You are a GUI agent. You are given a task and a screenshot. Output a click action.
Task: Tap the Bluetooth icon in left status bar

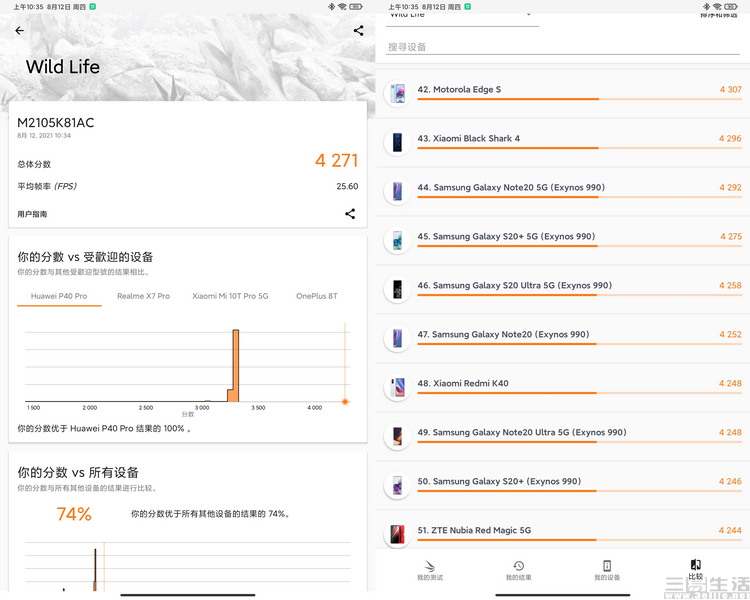(x=331, y=7)
